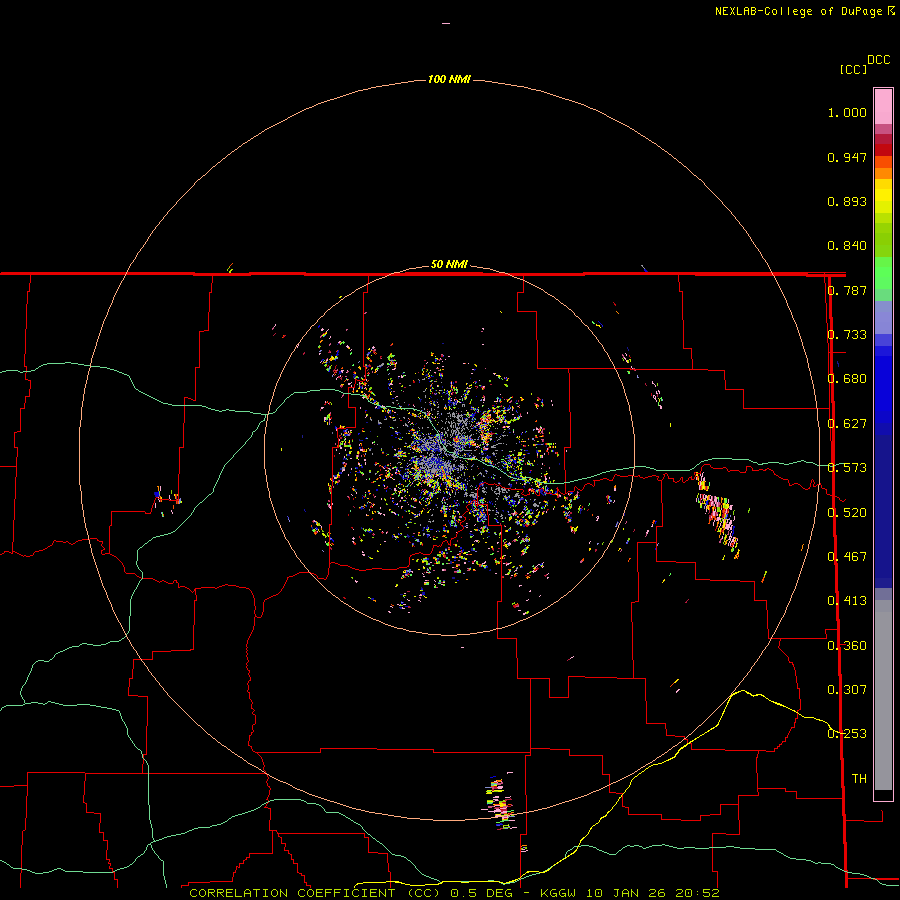Viewport: 900px width, 900px height.
Task: Select the 0.733 scale value
Action: click(x=847, y=335)
